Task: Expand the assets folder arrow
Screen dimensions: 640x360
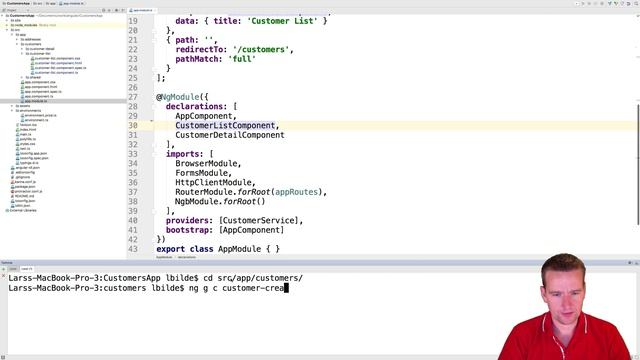Action: coord(12,106)
